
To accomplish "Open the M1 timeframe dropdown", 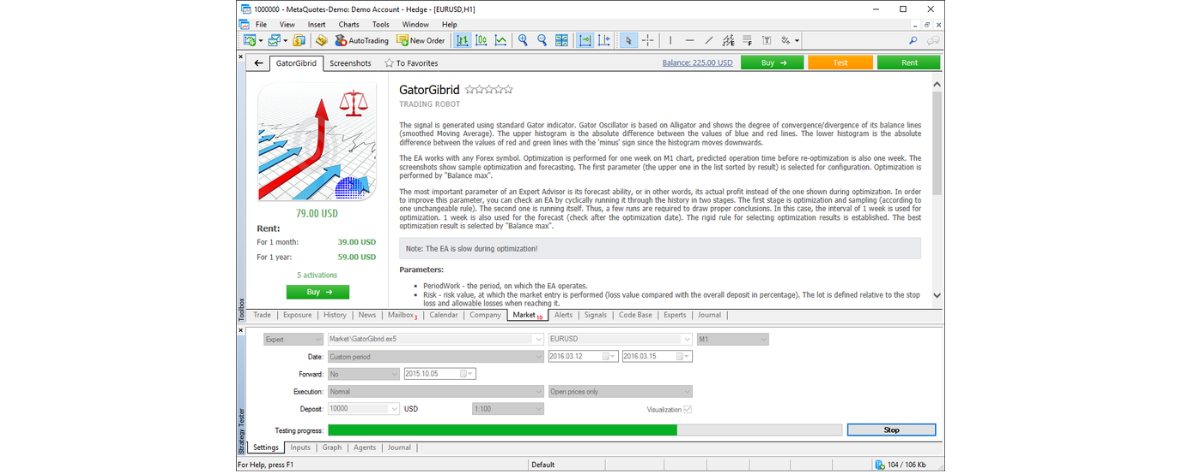I will pos(733,339).
